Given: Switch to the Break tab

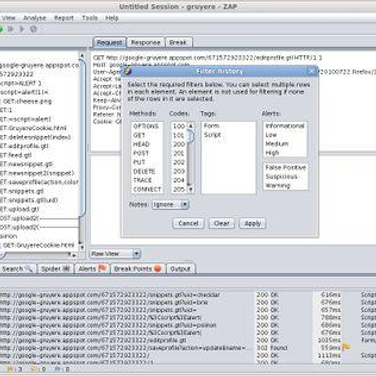Looking at the screenshot, I should (x=178, y=43).
